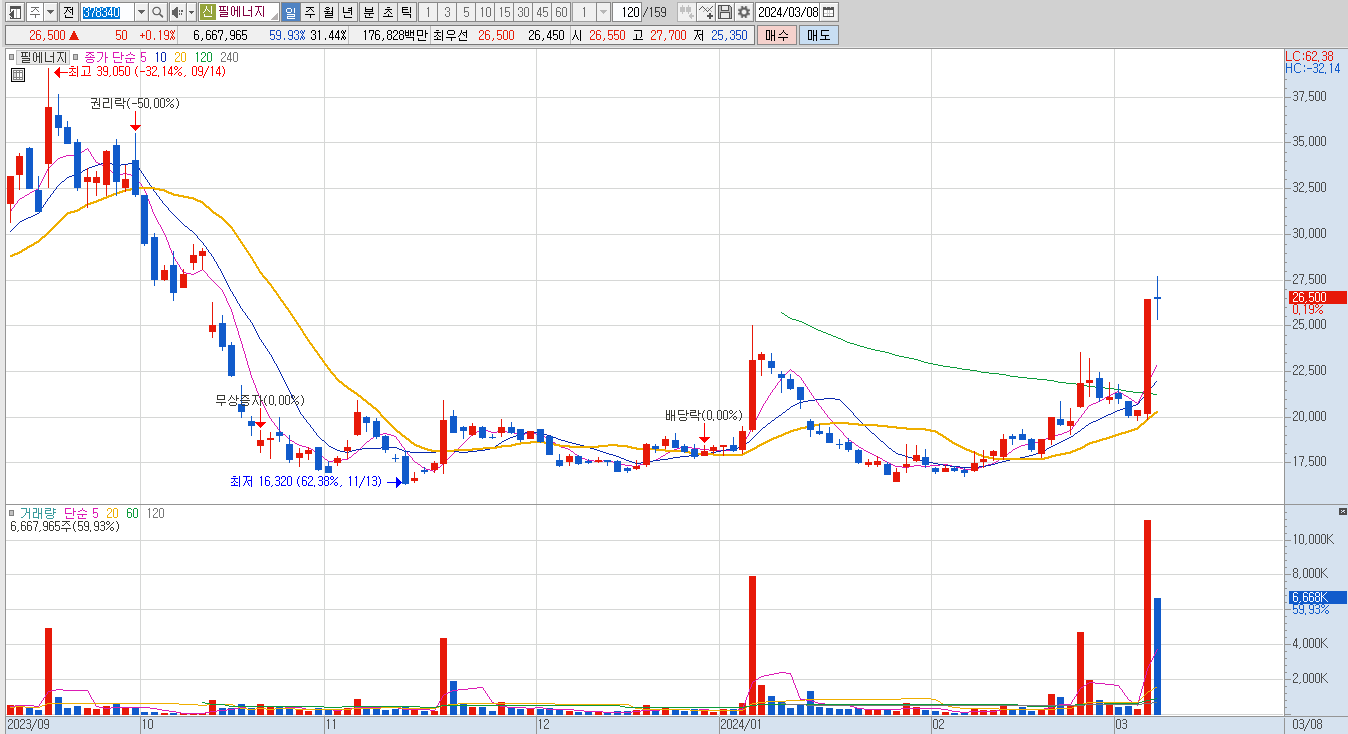
Task: Click the data table grid icon
Action: [18, 75]
